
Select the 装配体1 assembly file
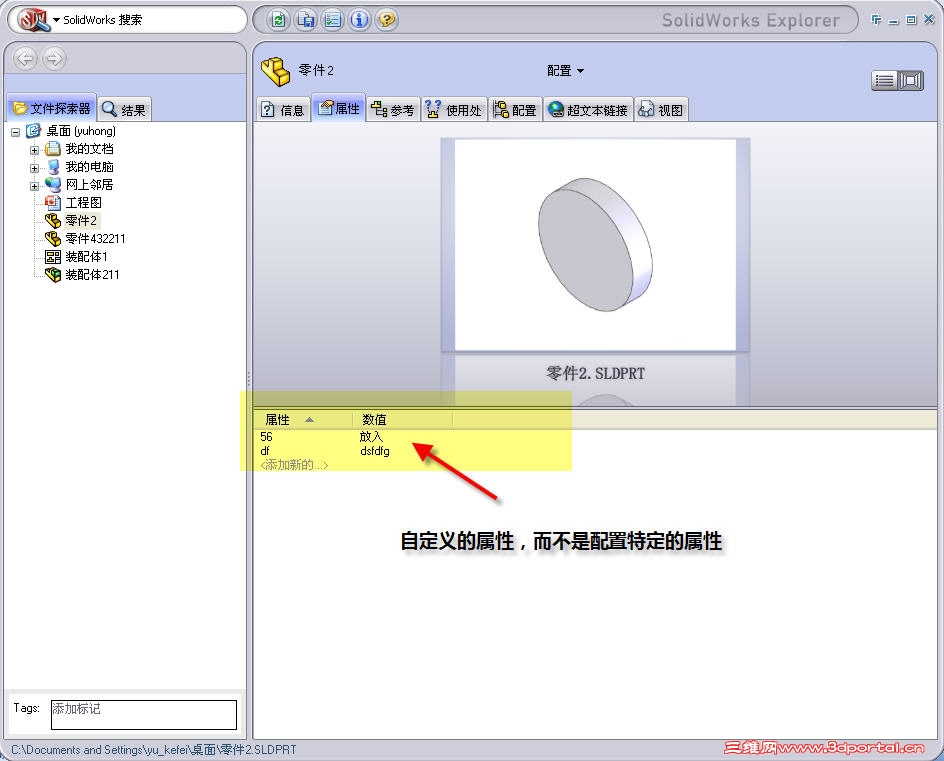click(x=86, y=256)
